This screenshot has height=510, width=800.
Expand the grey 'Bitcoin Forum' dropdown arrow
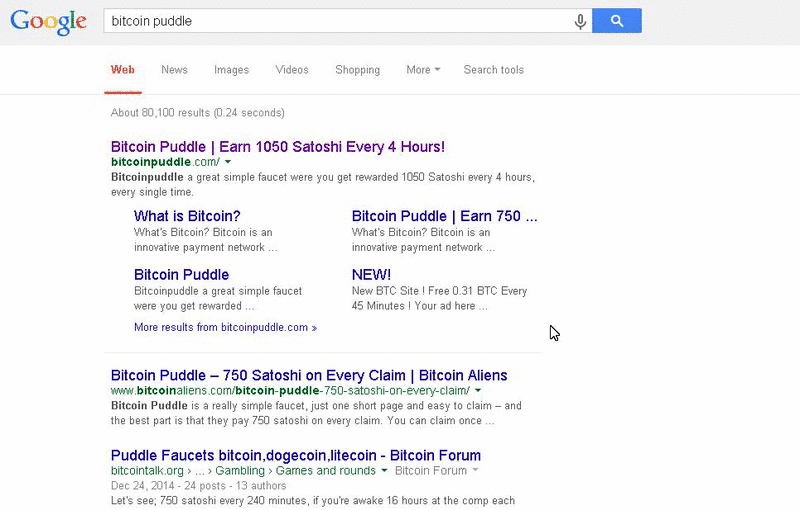pos(476,470)
